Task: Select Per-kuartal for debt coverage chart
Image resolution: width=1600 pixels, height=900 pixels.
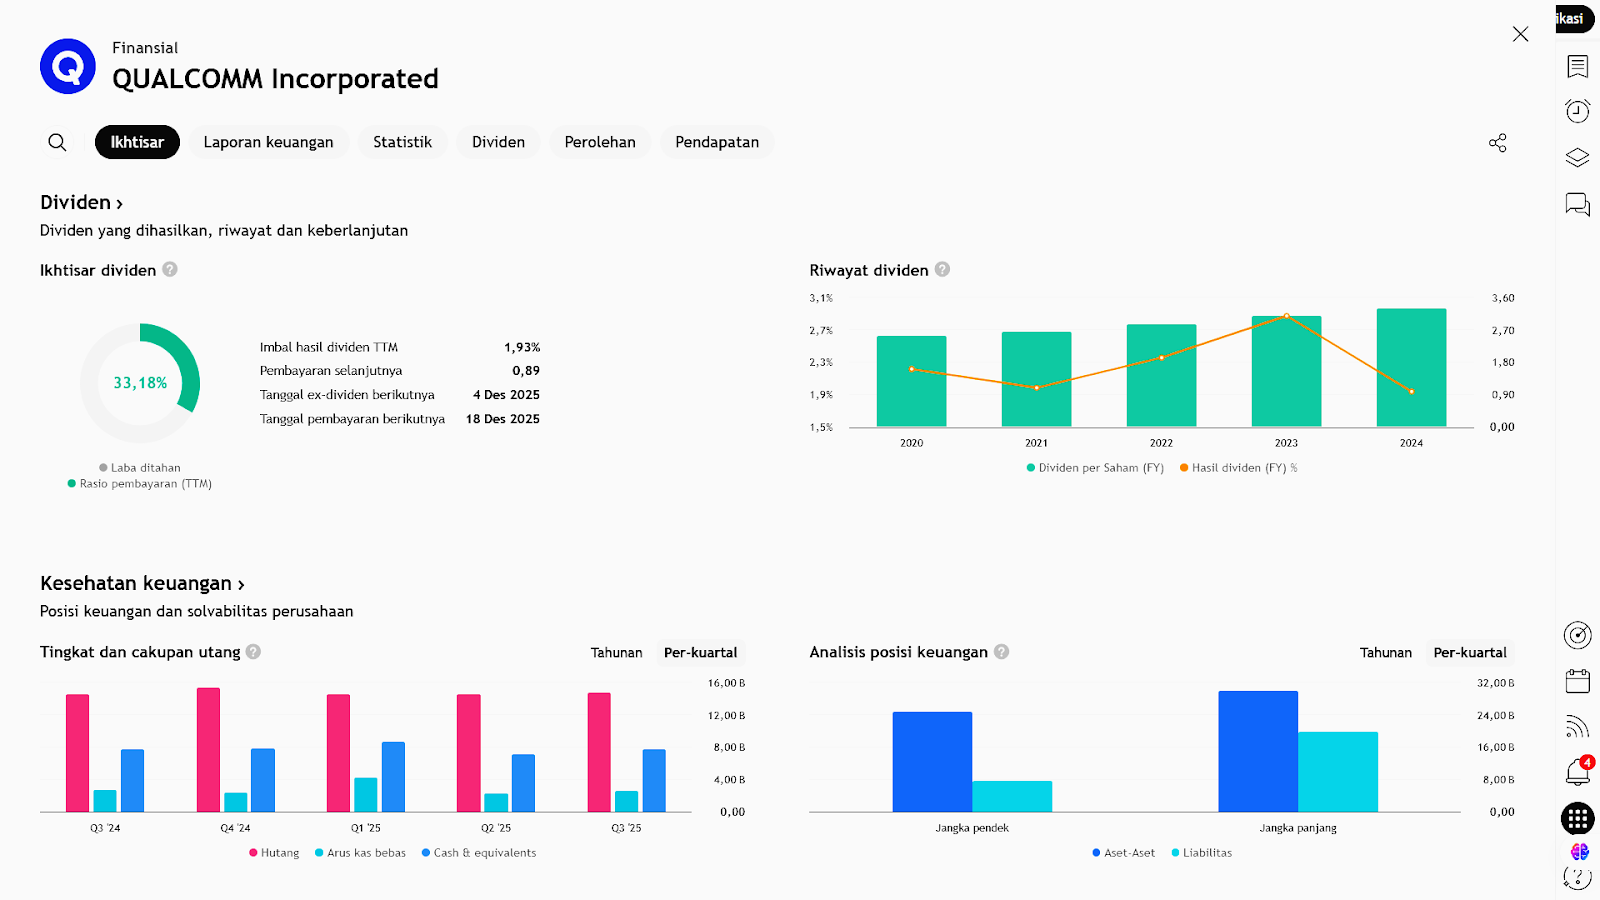Action: pos(700,653)
